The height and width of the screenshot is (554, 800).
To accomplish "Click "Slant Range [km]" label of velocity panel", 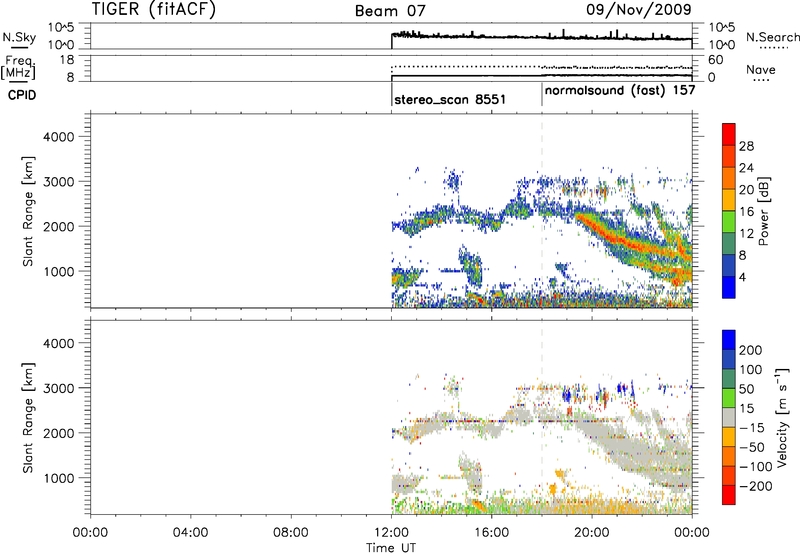I will pos(28,417).
